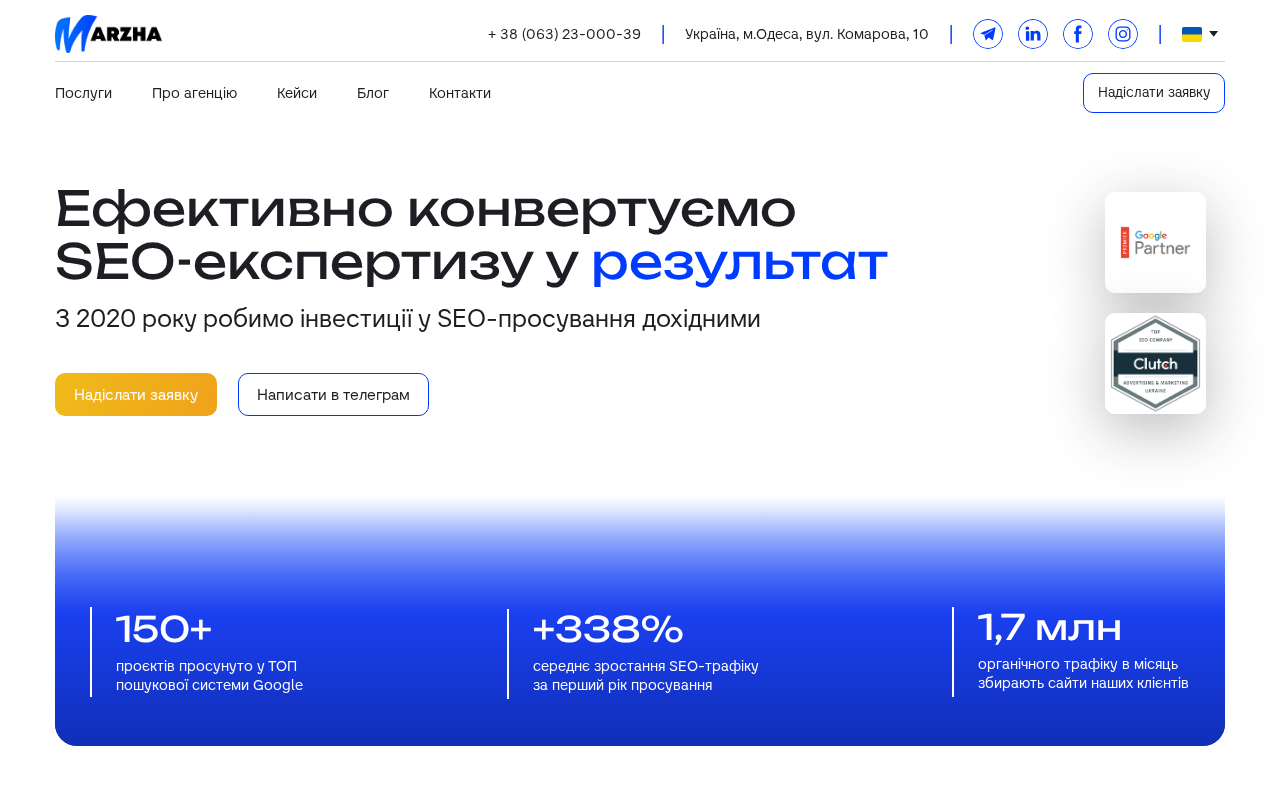Open the Instagram social icon
1280x800 pixels.
click(1123, 34)
